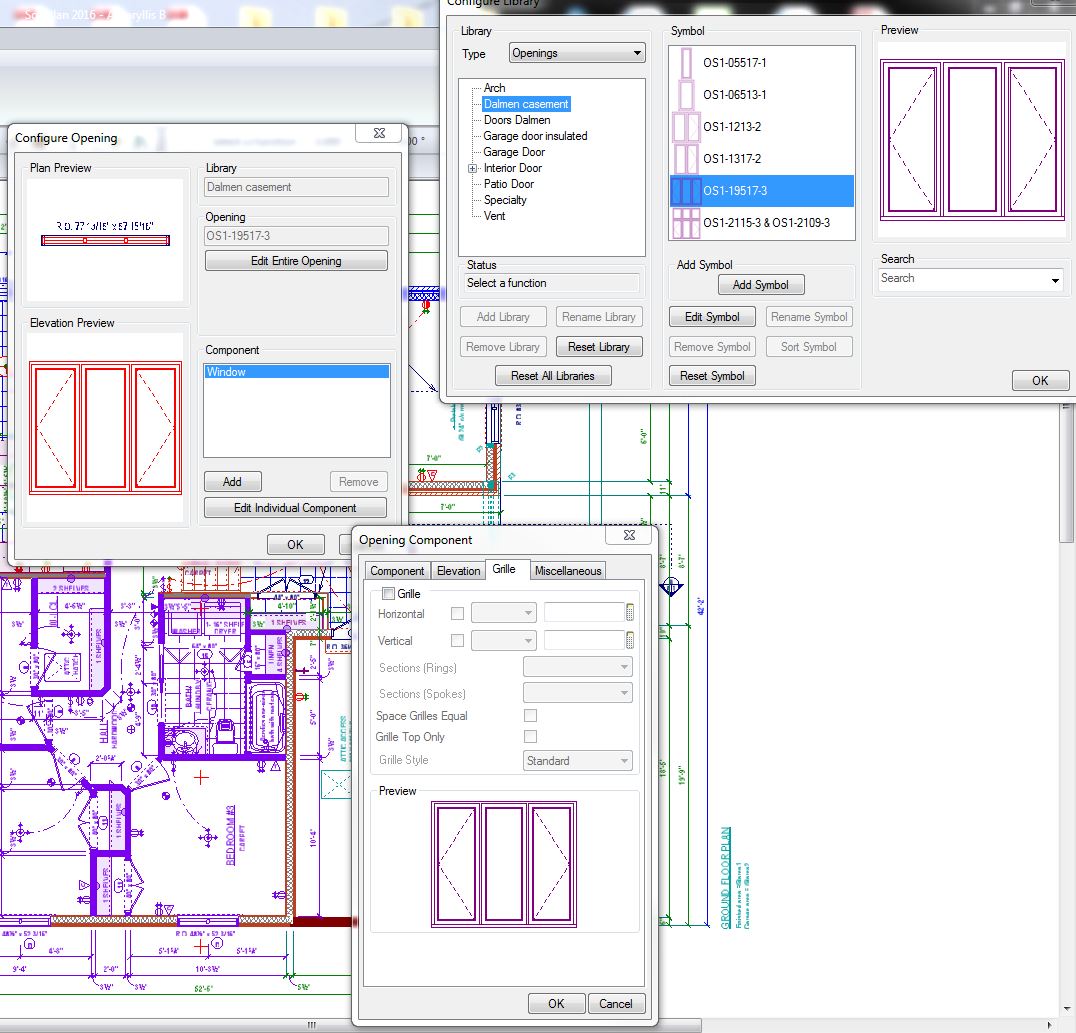Select OS1-06513-1 symbol thumbnail icon

[x=686, y=95]
